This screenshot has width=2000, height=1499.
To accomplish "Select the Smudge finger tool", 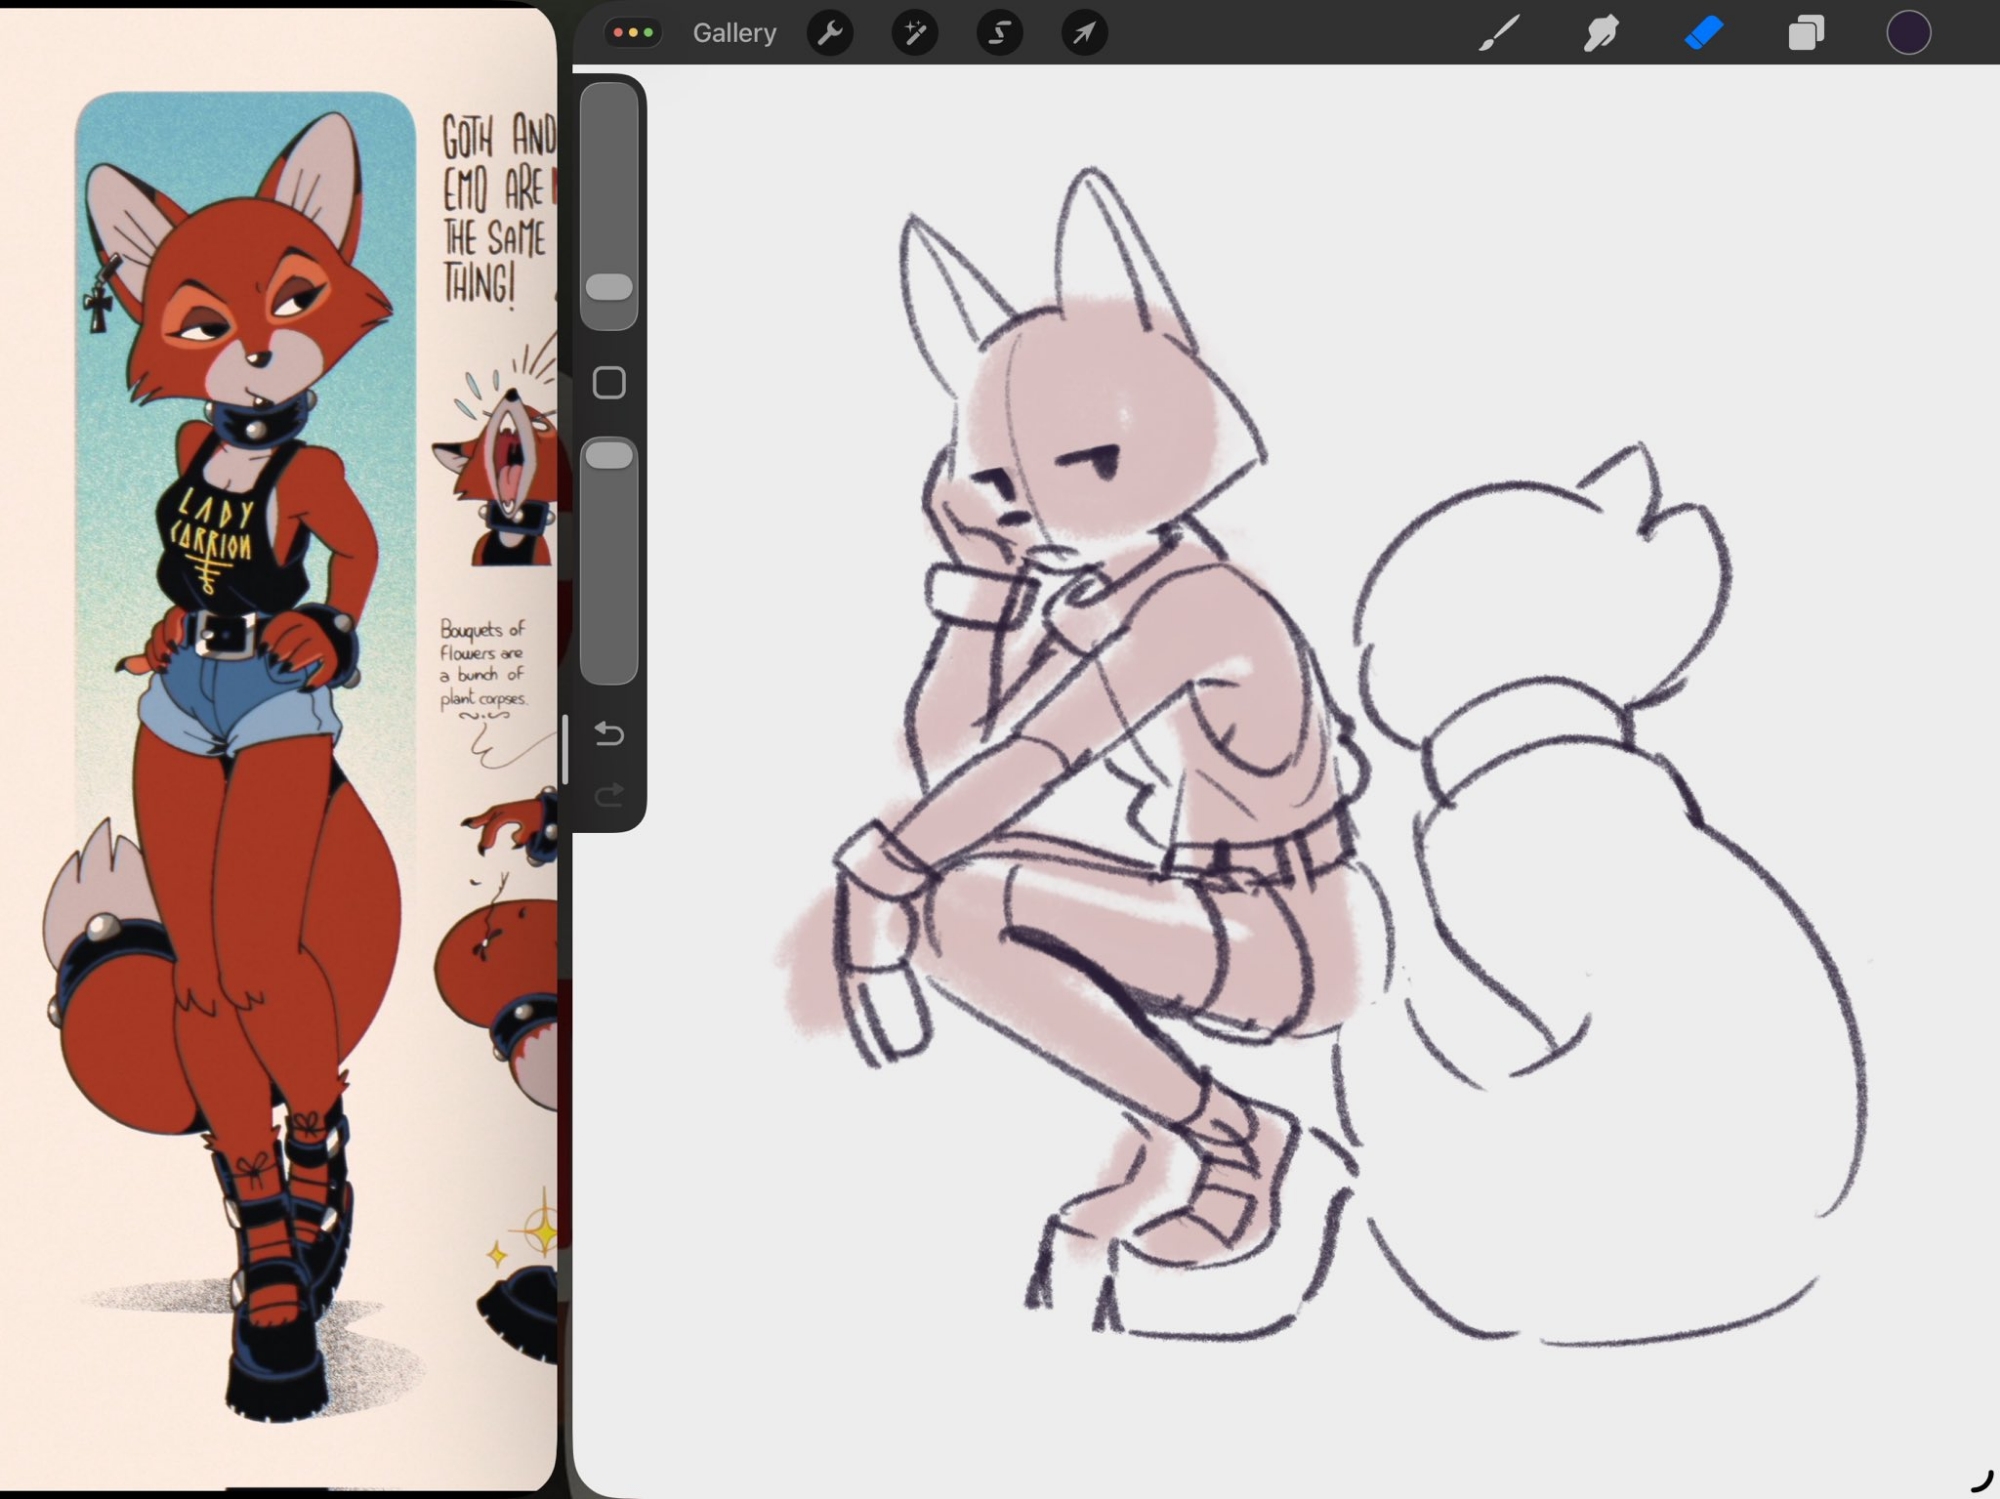I will click(1601, 33).
